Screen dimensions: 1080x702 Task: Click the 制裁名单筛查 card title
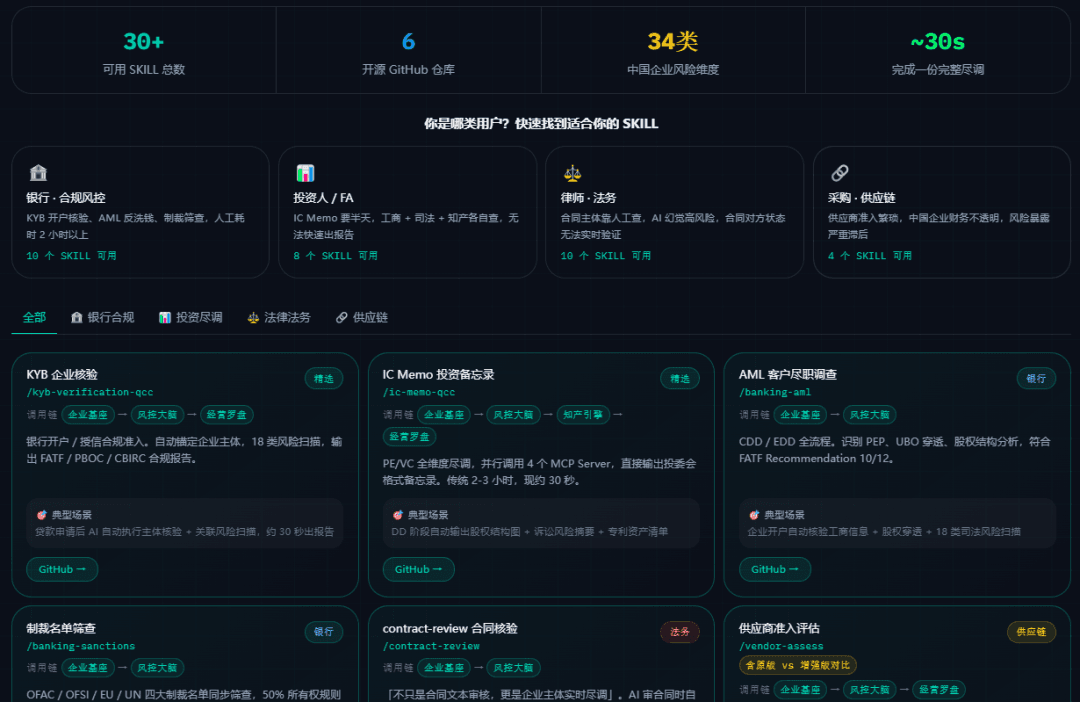[x=61, y=628]
